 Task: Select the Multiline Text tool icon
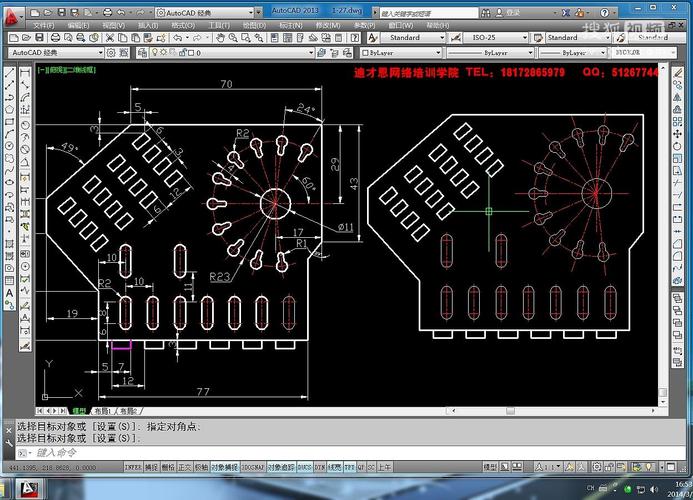(9, 293)
